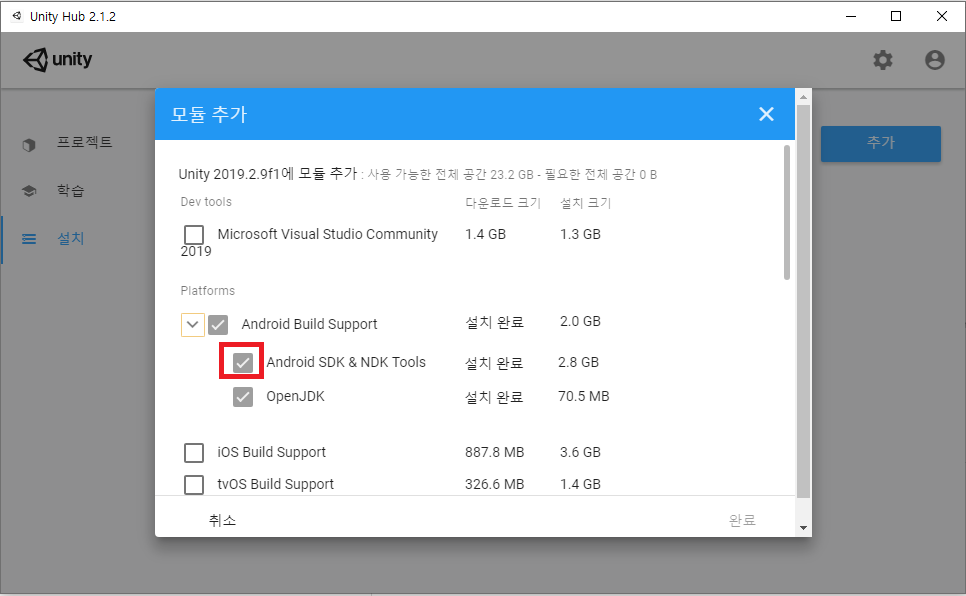
Task: Check the tvOS Build Support checkbox
Action: click(x=194, y=484)
